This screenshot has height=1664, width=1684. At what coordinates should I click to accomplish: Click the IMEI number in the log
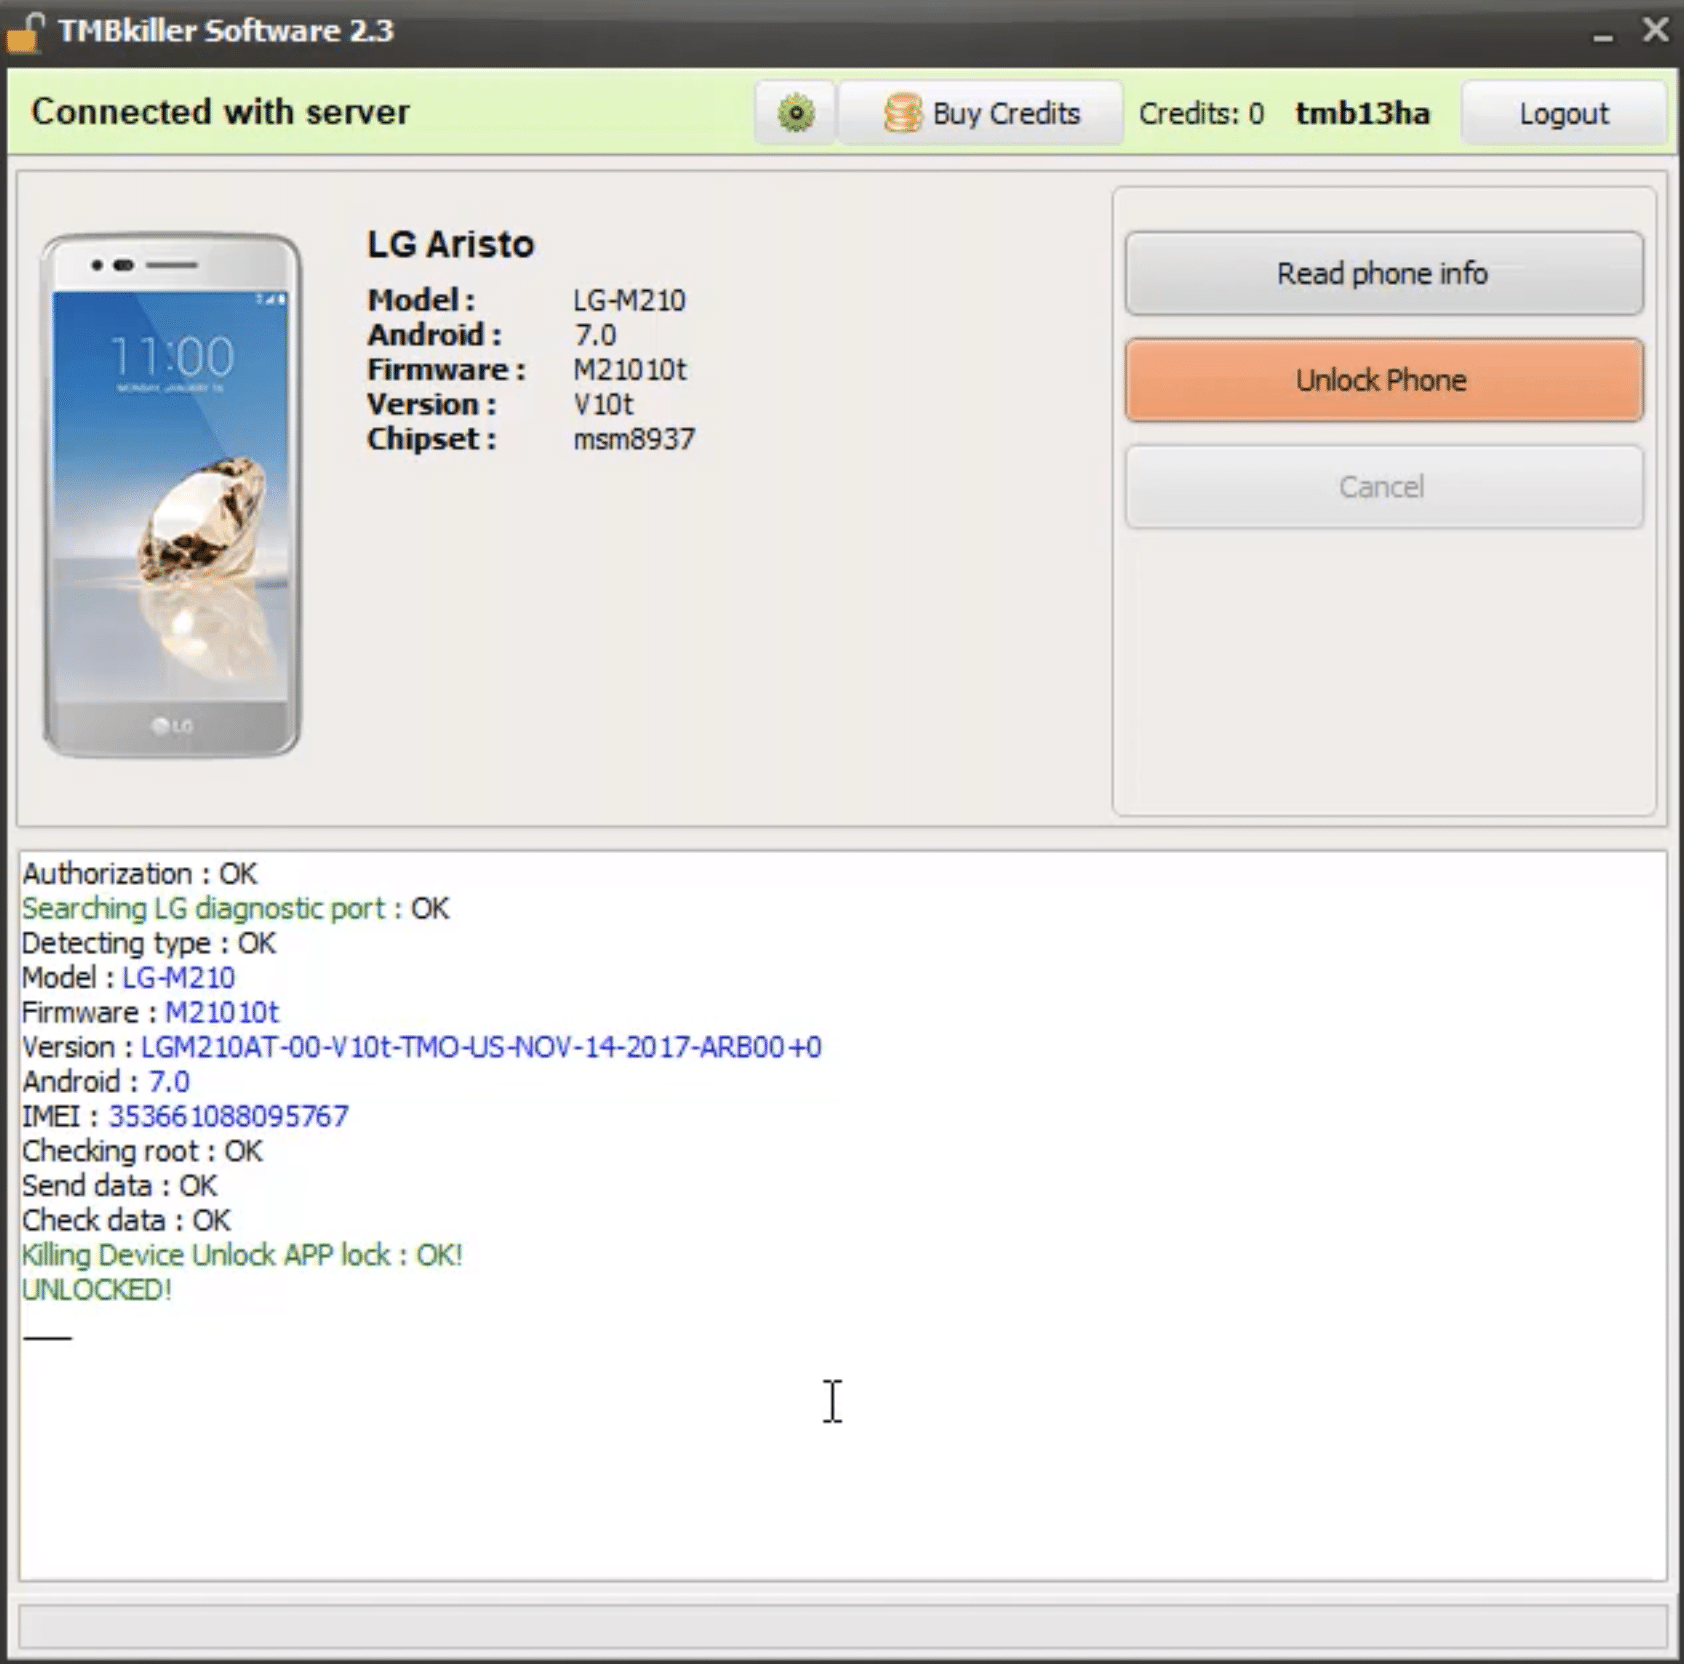pos(228,1116)
